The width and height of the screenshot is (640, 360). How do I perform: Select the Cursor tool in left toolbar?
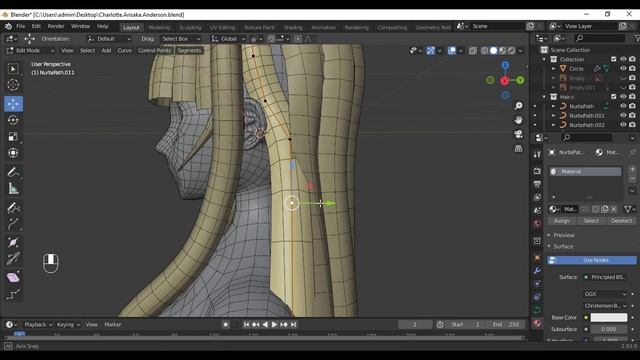(13, 84)
